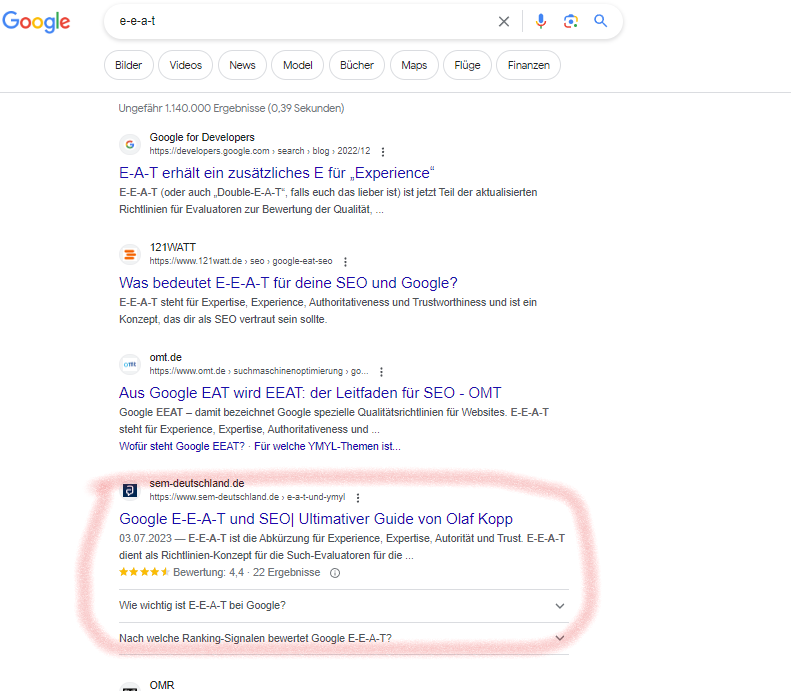Clear the search box with the X icon
This screenshot has height=691, width=791.
[x=503, y=21]
